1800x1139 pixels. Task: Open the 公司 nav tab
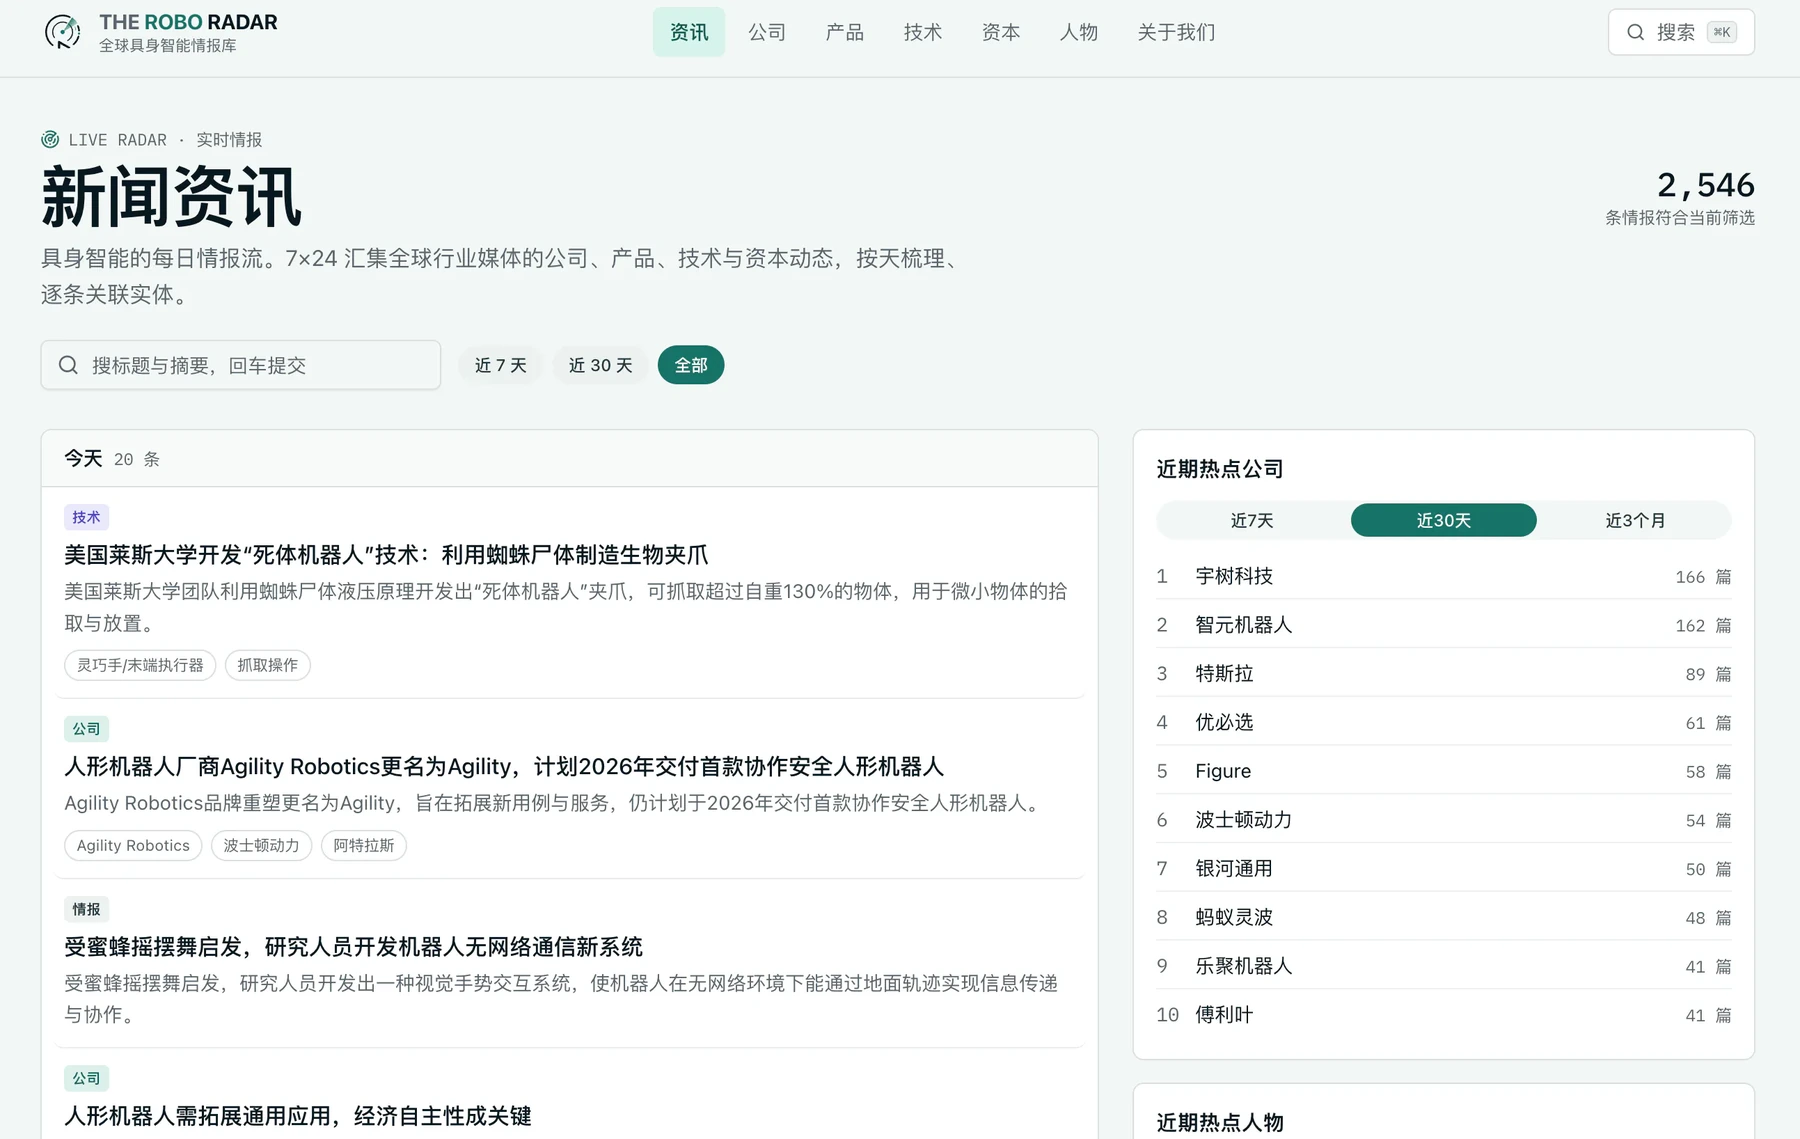pyautogui.click(x=767, y=32)
